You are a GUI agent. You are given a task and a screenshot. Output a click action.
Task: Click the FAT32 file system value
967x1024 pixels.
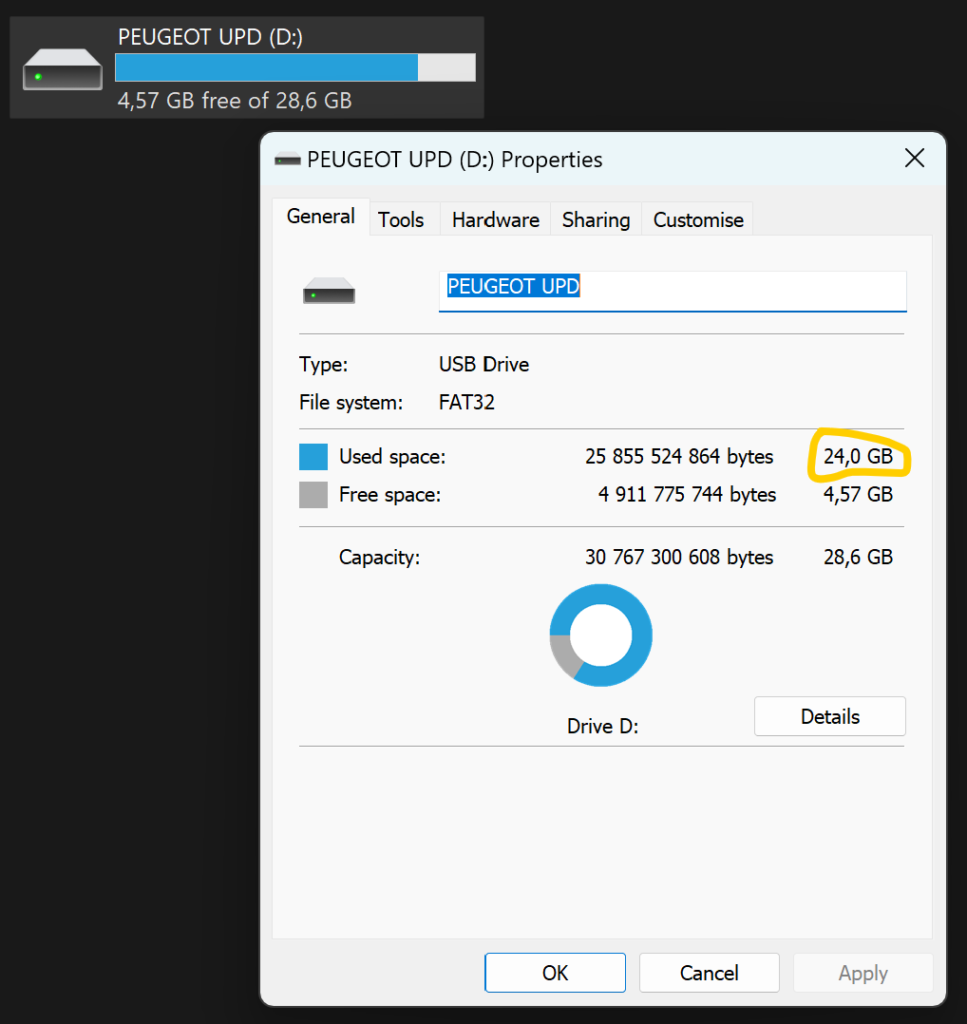[467, 402]
